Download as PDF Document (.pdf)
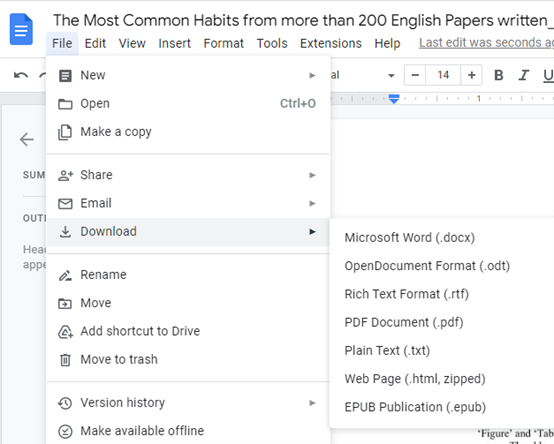 point(442,322)
